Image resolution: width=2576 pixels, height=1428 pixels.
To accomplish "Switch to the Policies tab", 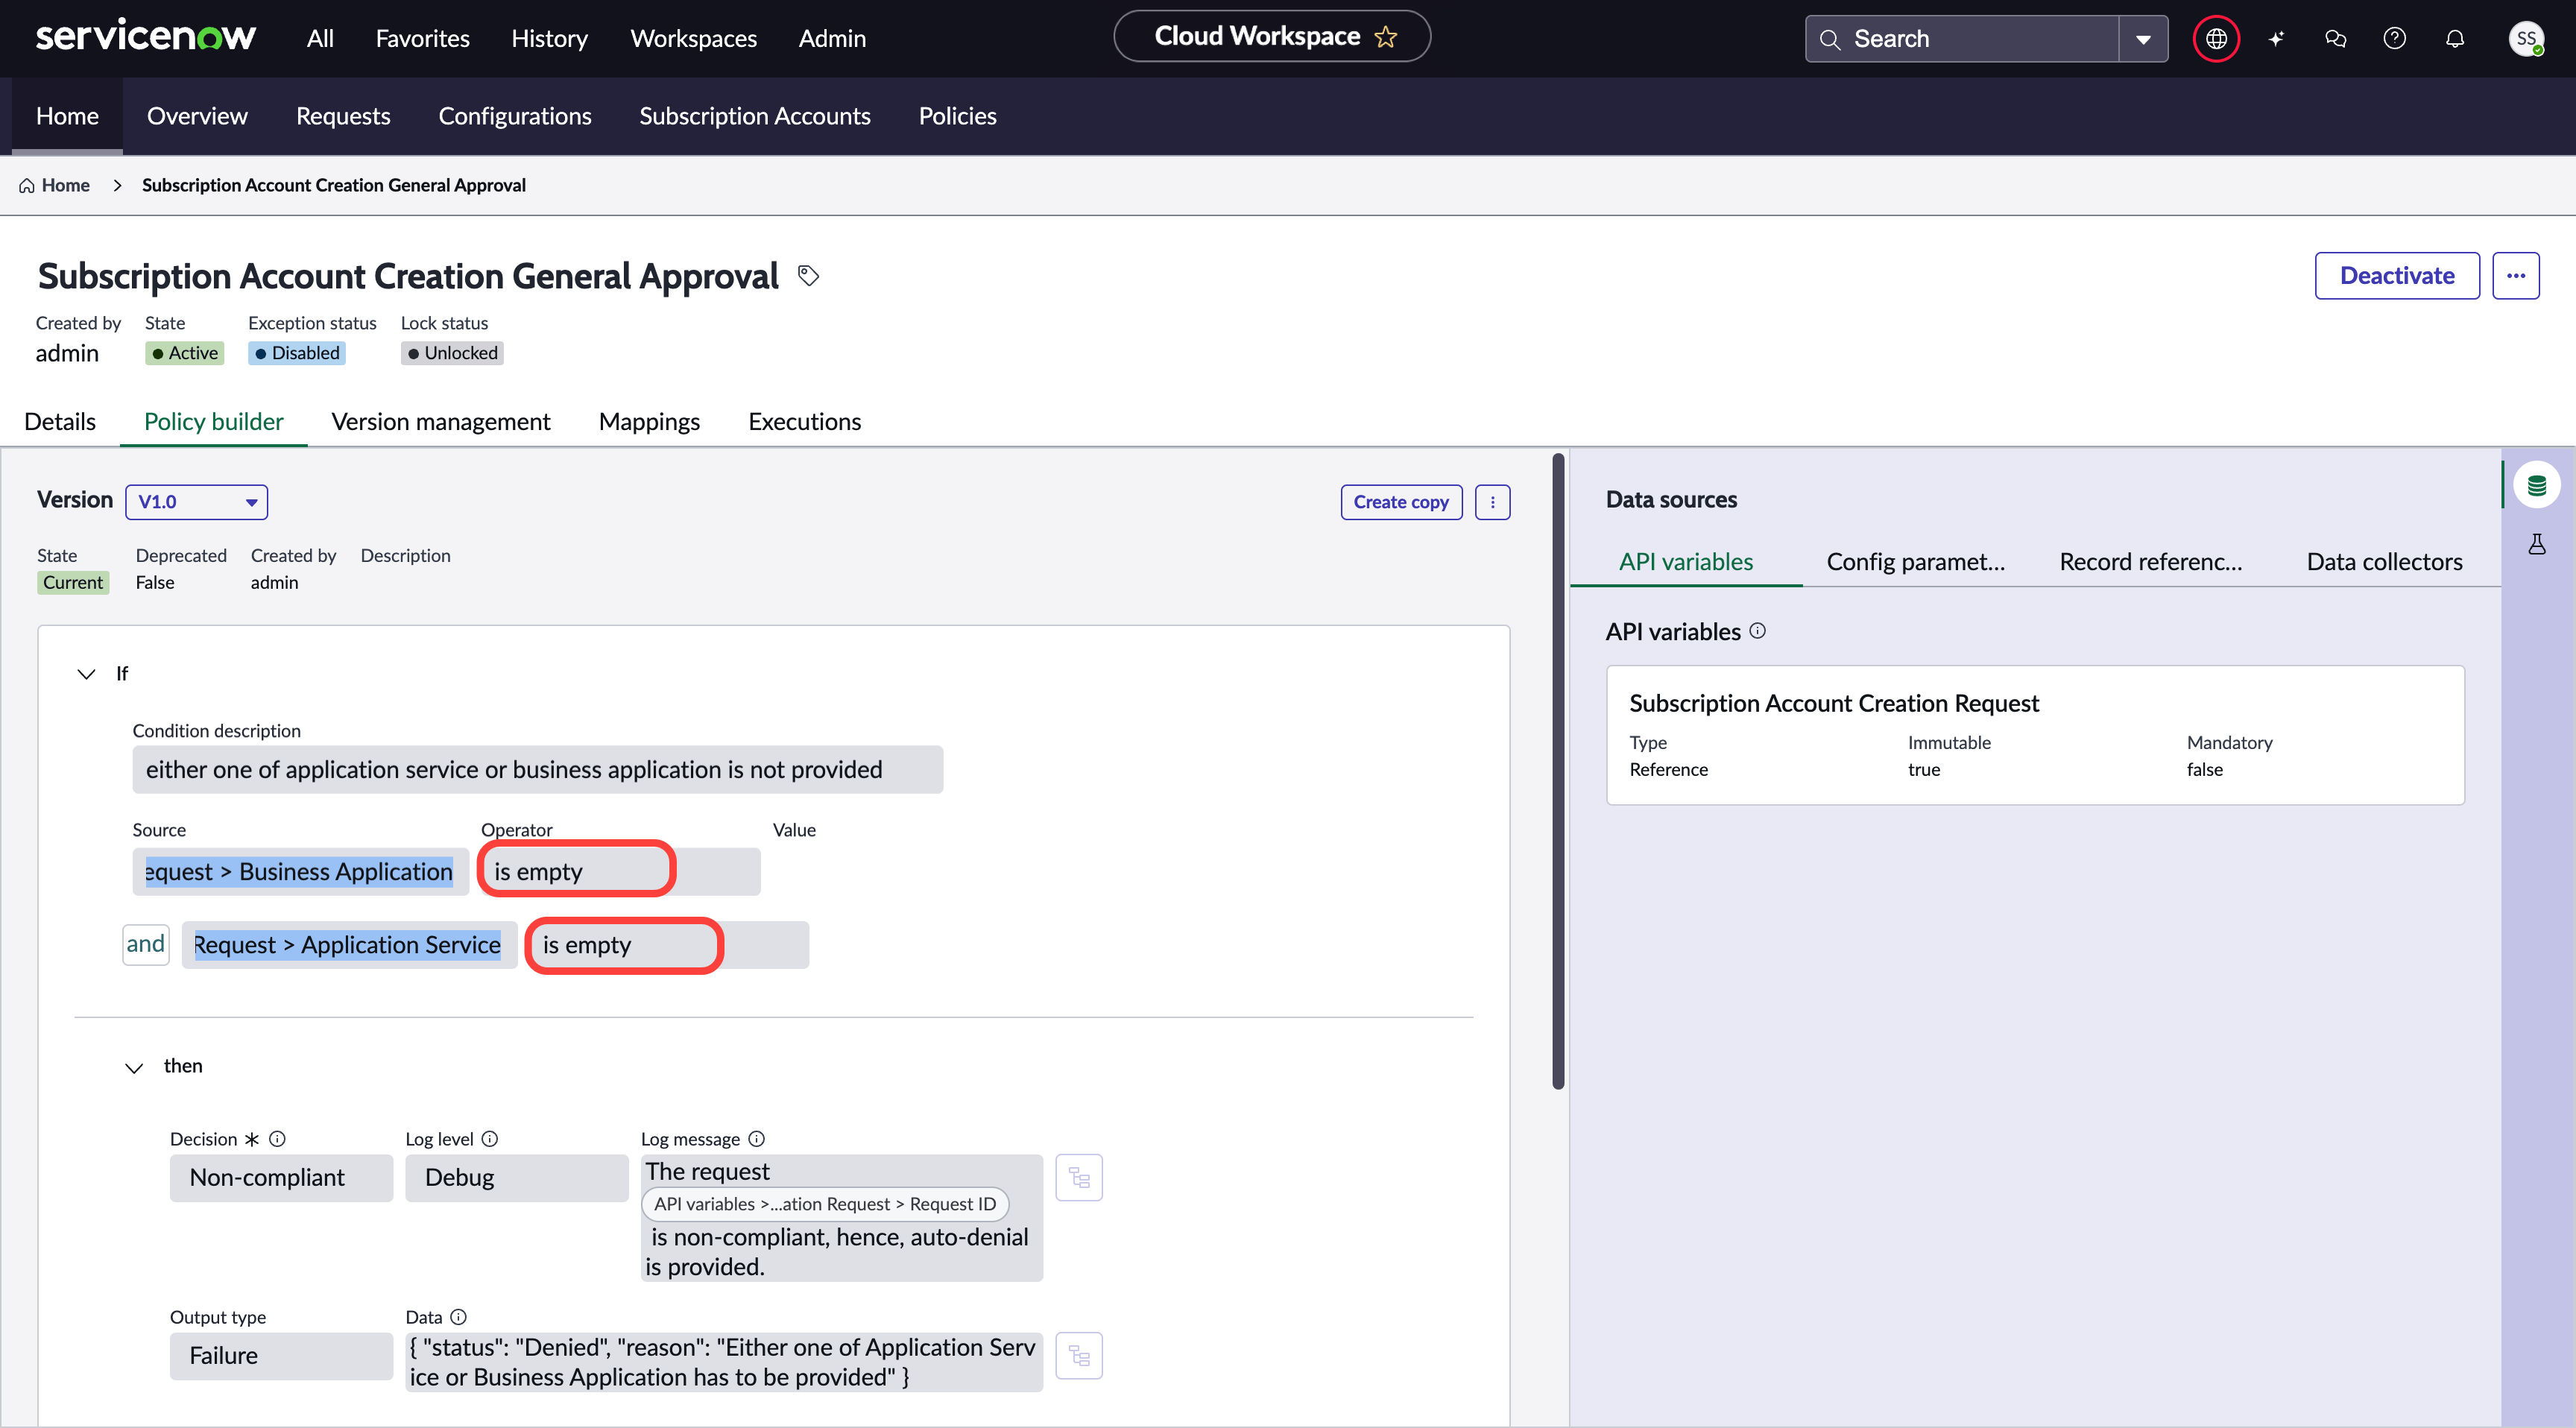I will [x=957, y=116].
